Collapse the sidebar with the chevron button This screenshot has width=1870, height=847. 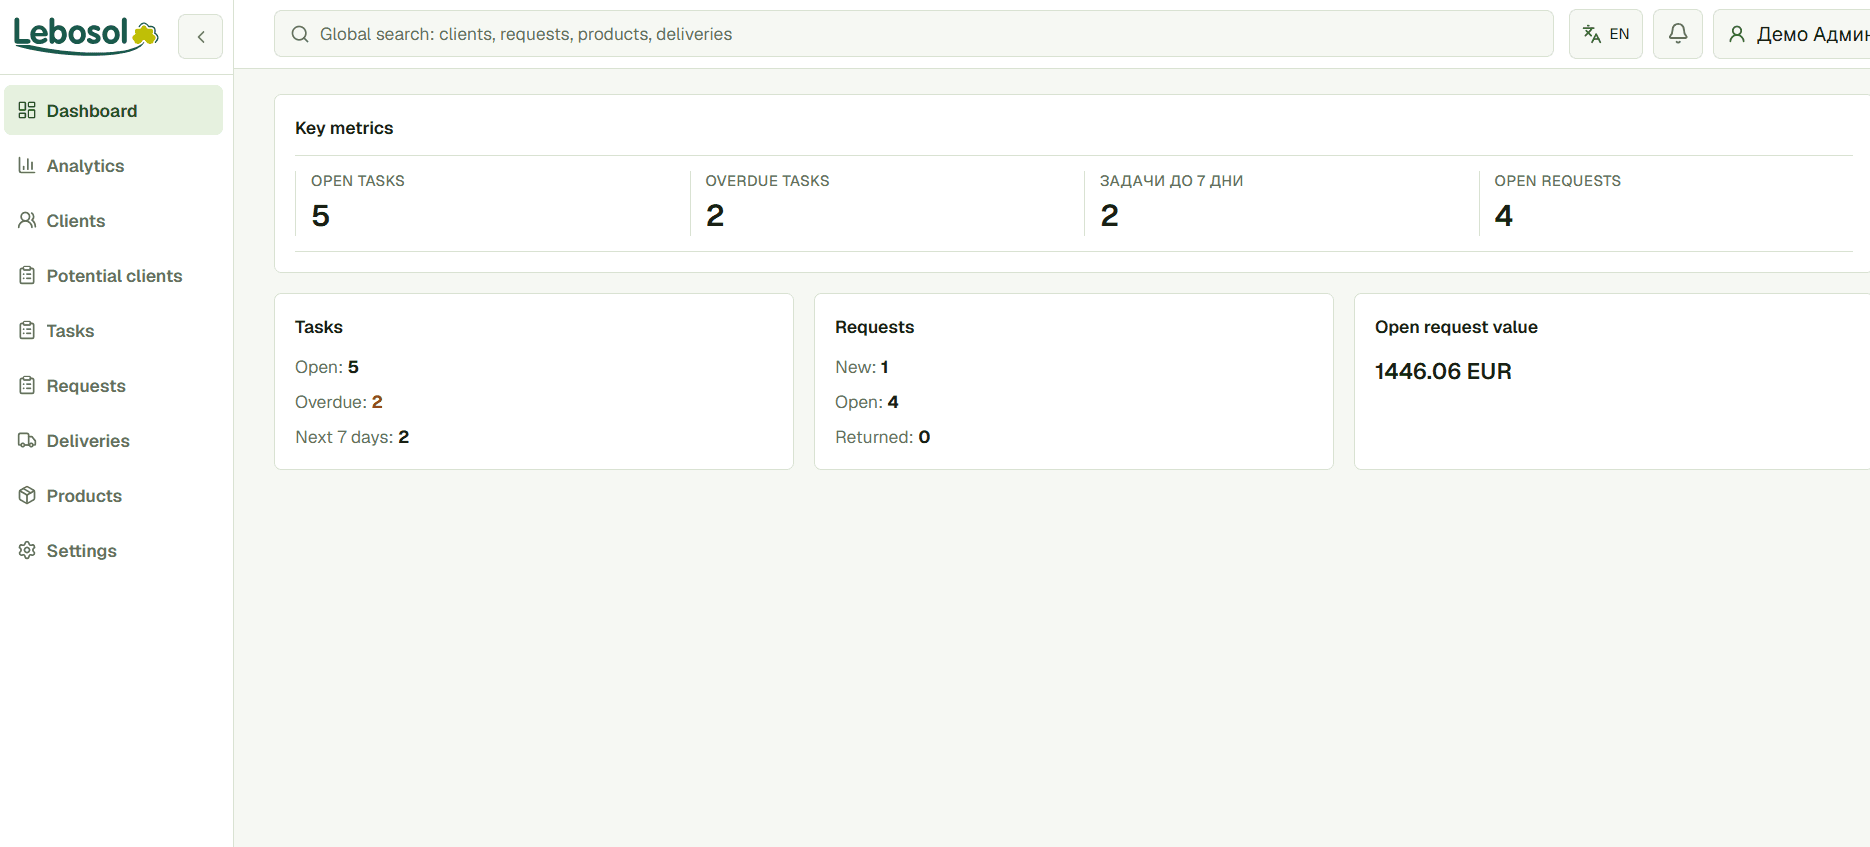201,37
